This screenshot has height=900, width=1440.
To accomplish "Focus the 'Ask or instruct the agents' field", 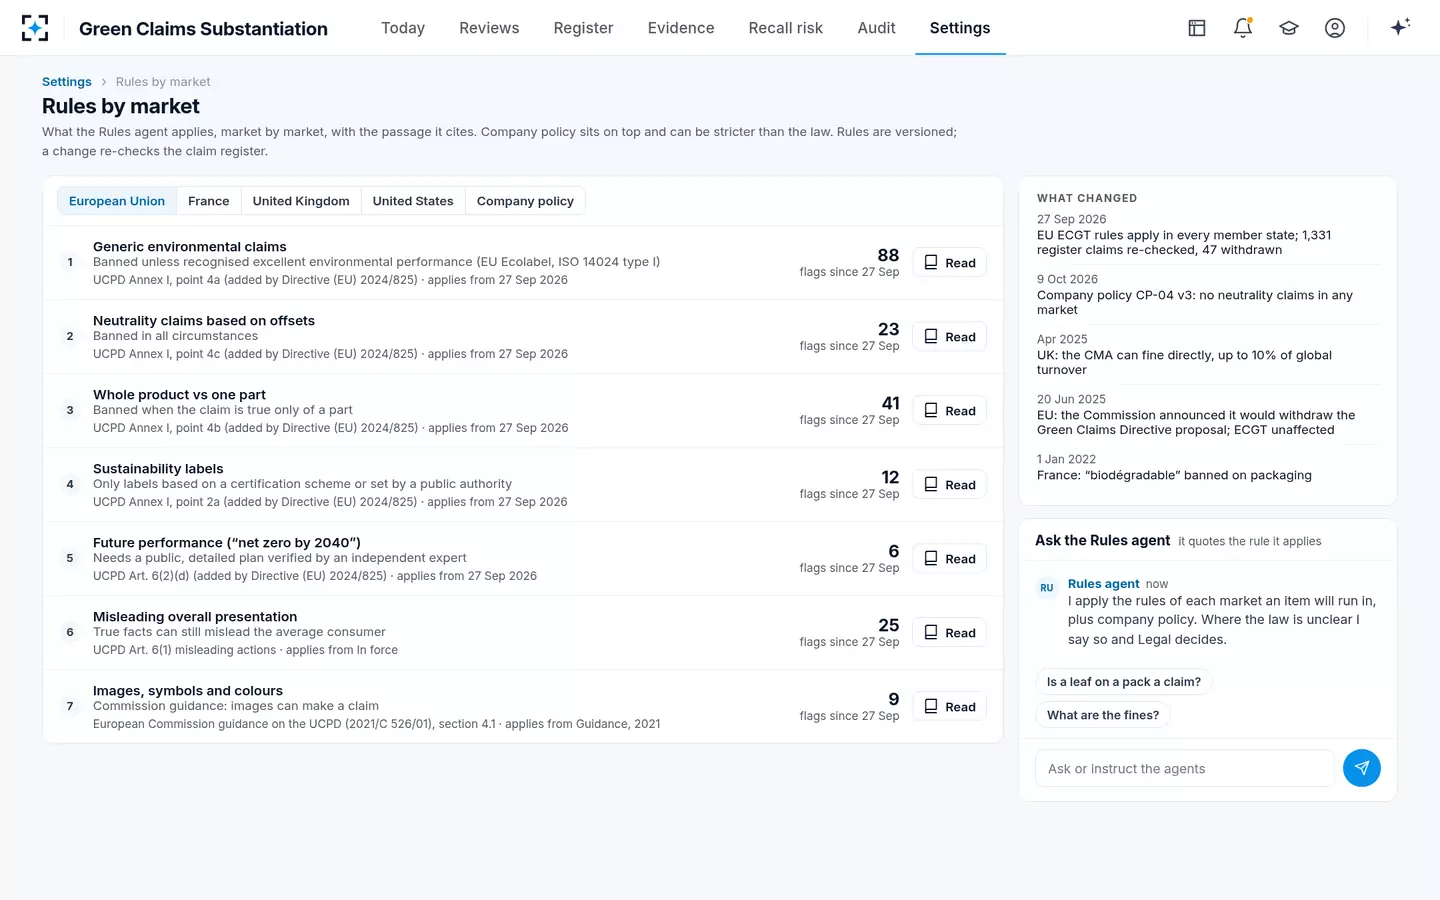I will pos(1185,768).
